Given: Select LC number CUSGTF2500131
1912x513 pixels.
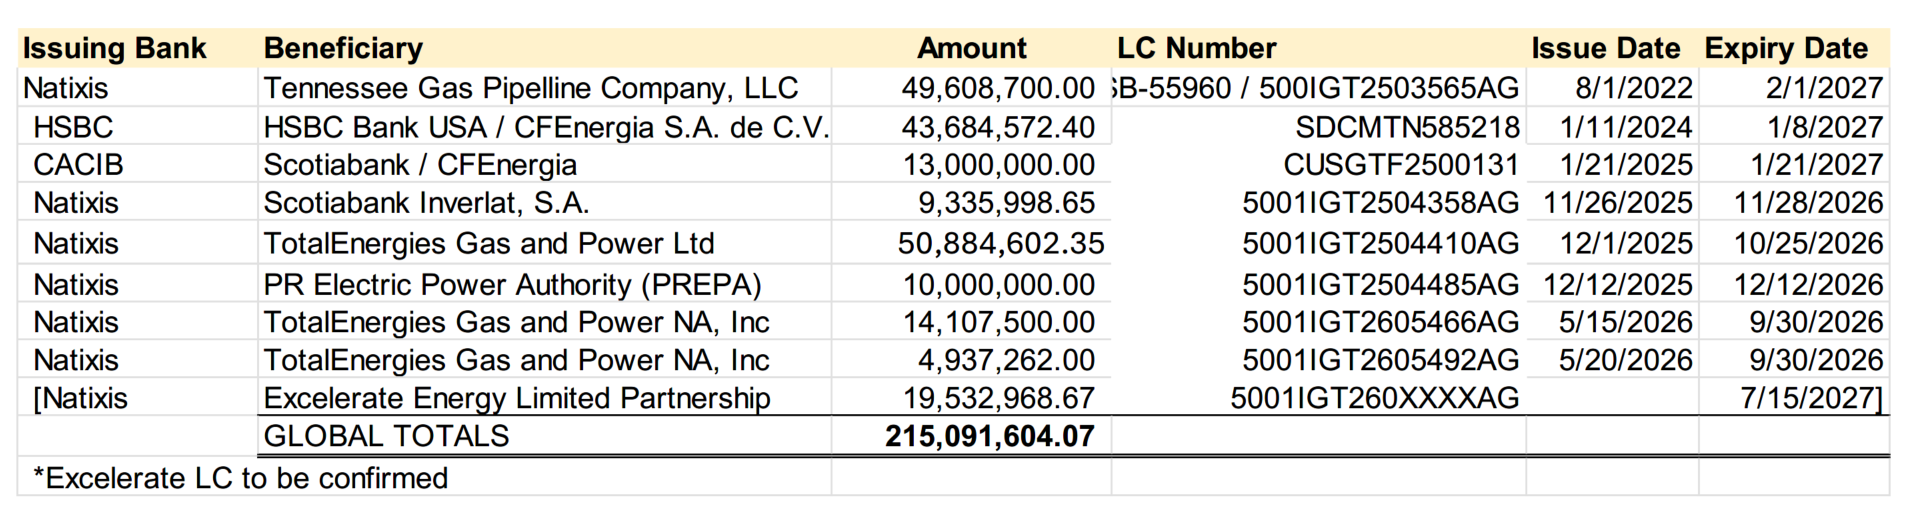Looking at the screenshot, I should [x=1401, y=164].
